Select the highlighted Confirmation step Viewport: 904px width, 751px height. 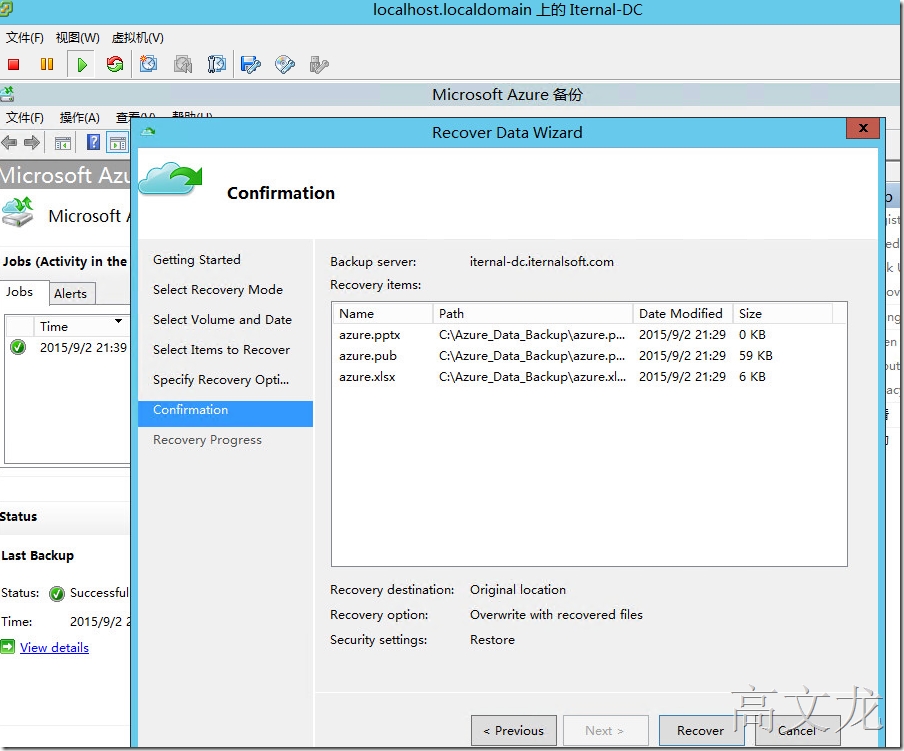(225, 413)
